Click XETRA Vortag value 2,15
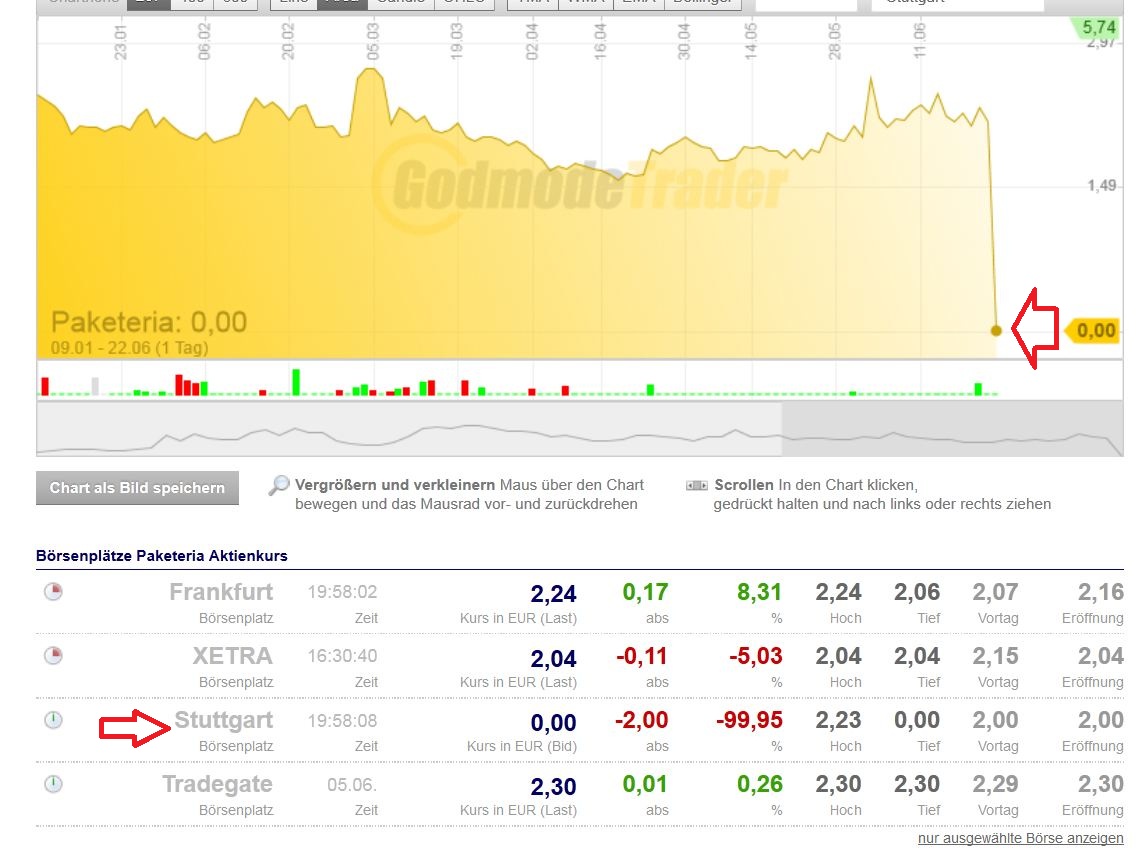Viewport: 1138px width, 859px height. coord(995,656)
